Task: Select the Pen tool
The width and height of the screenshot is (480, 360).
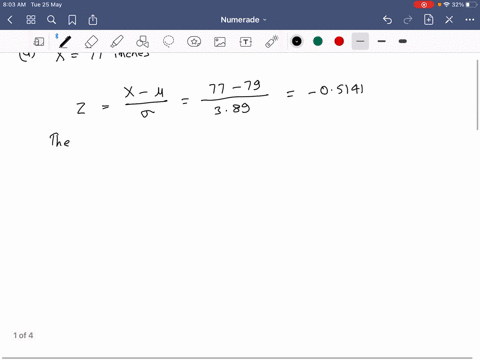Action: coord(65,42)
